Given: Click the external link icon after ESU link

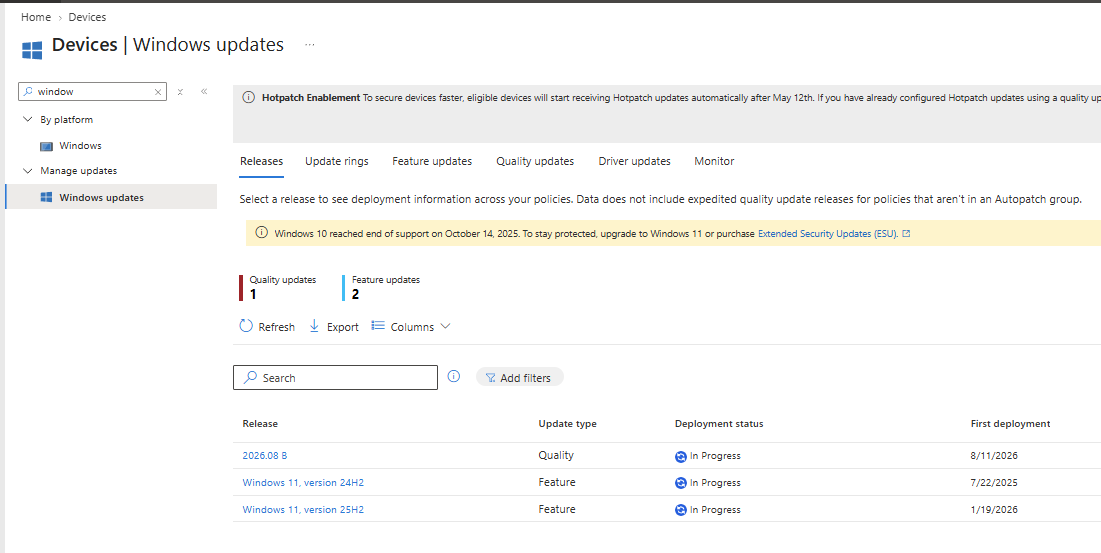Looking at the screenshot, I should (906, 234).
